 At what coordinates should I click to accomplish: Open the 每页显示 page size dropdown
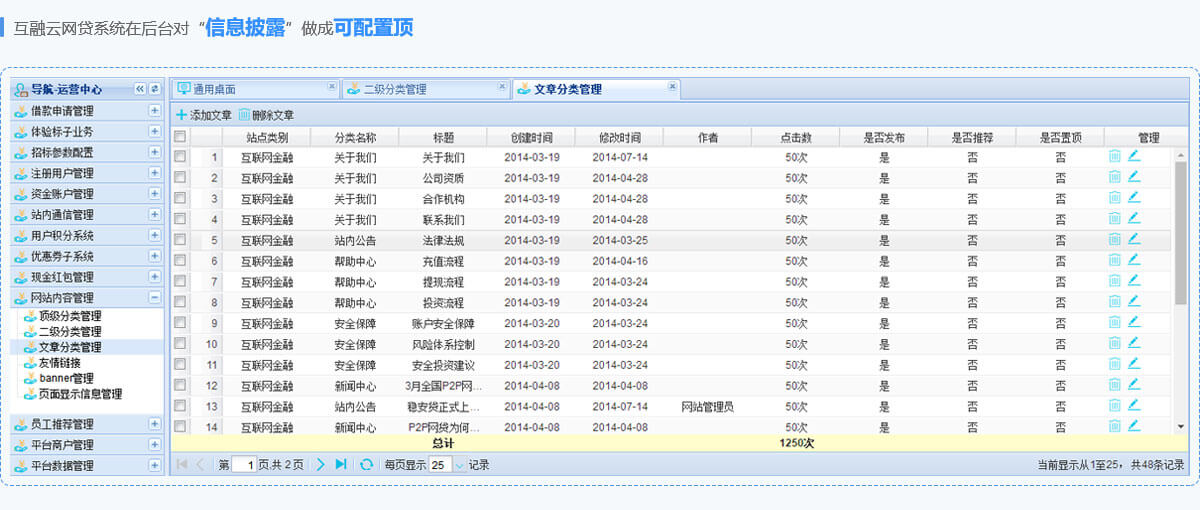[x=460, y=465]
